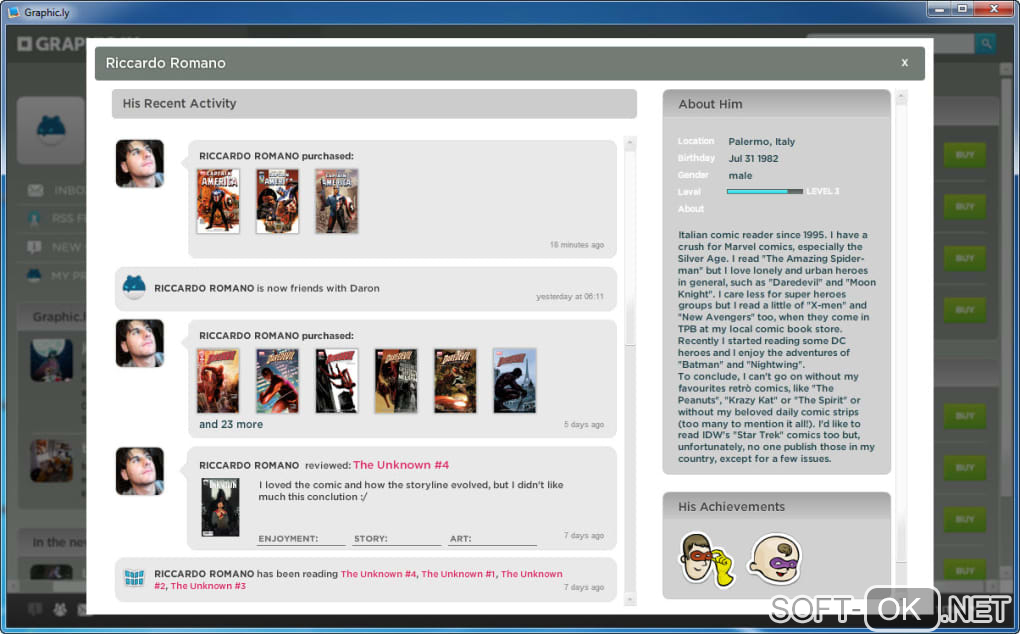Open second Captain America purchased cover

pos(277,201)
